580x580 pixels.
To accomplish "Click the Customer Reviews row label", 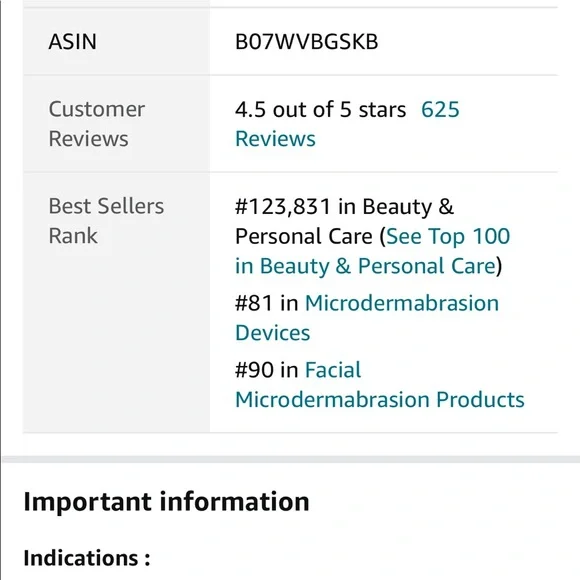I will pyautogui.click(x=97, y=124).
